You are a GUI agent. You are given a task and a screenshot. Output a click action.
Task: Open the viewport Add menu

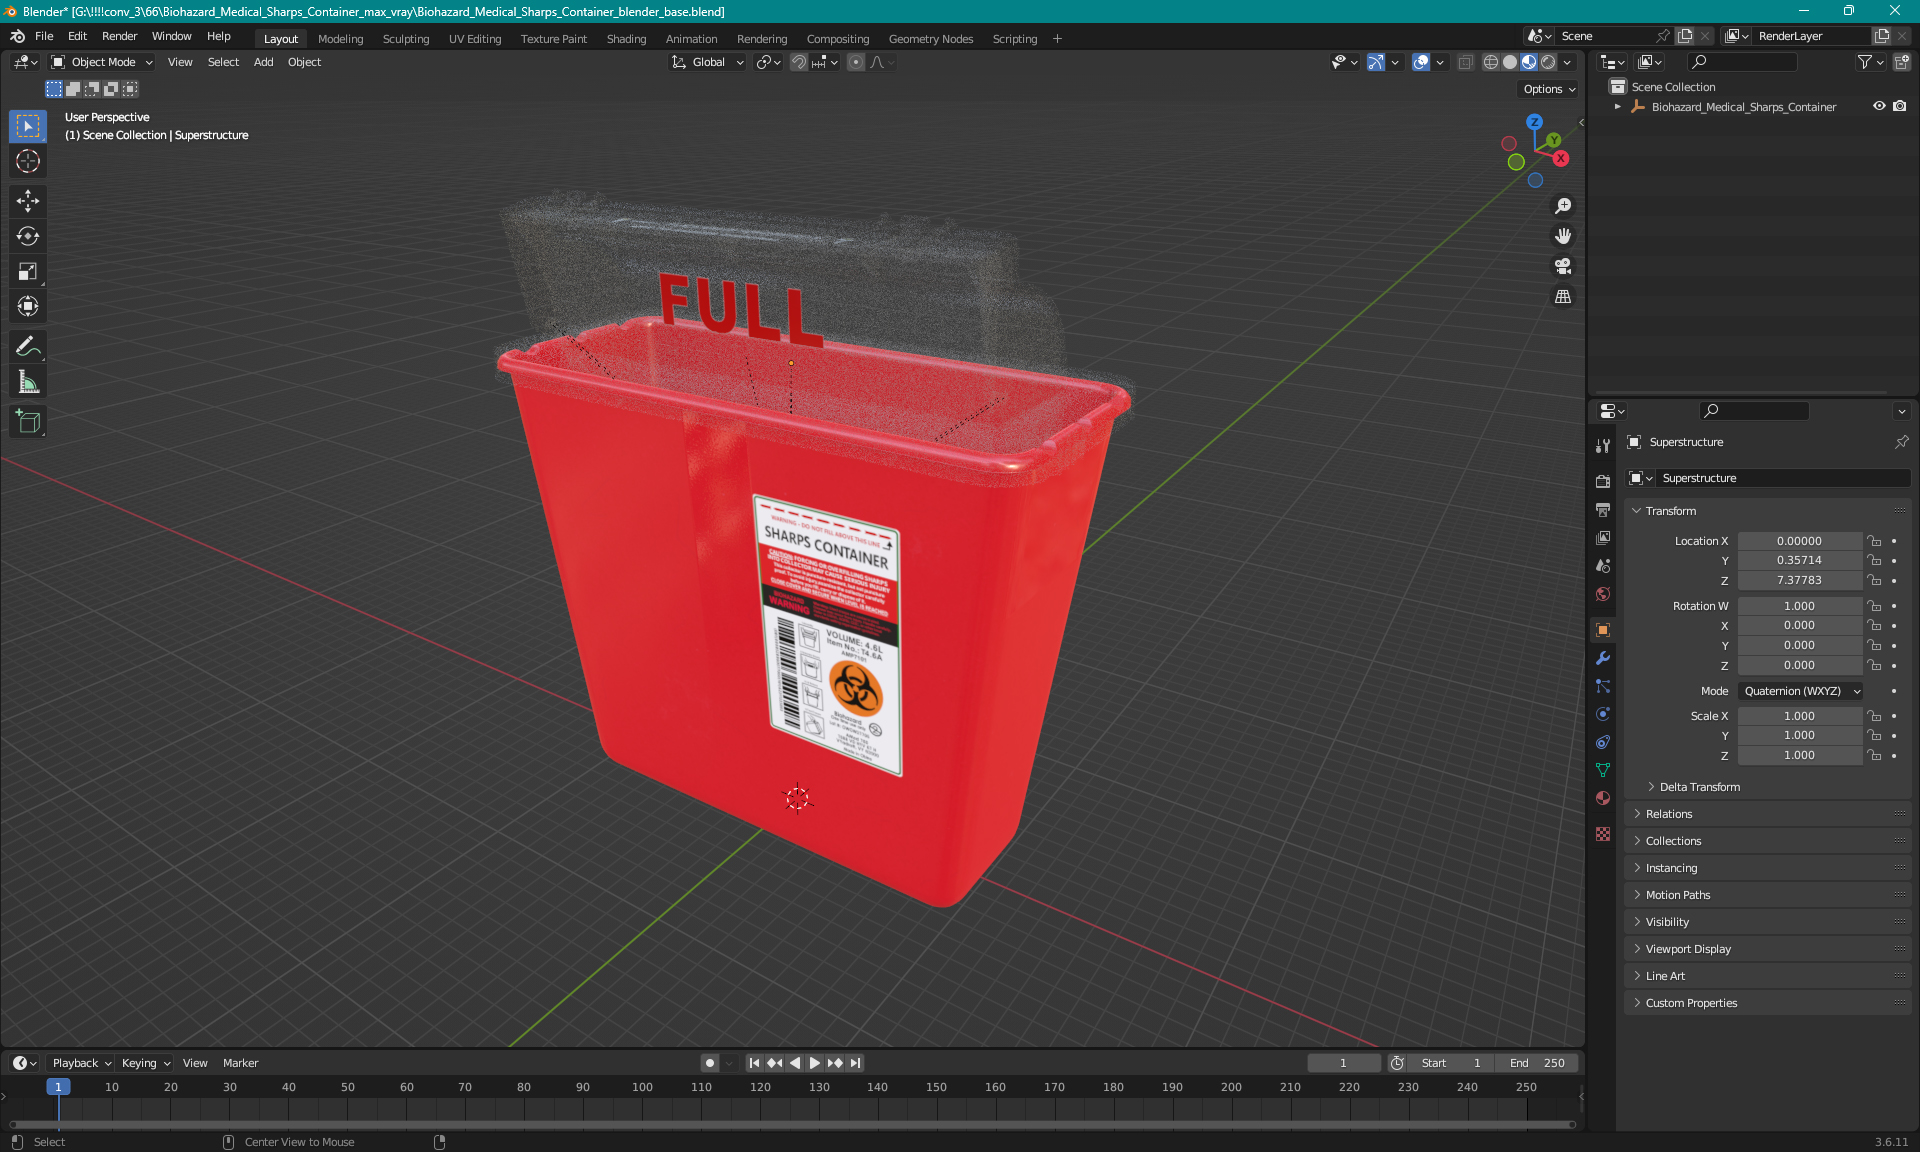[x=263, y=62]
